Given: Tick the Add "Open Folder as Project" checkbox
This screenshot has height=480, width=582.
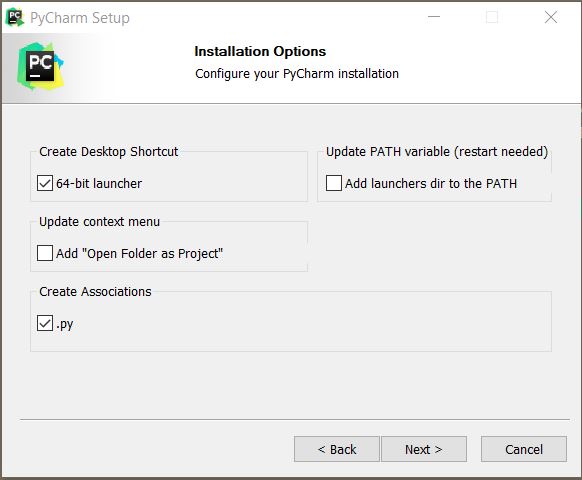Looking at the screenshot, I should 45,253.
